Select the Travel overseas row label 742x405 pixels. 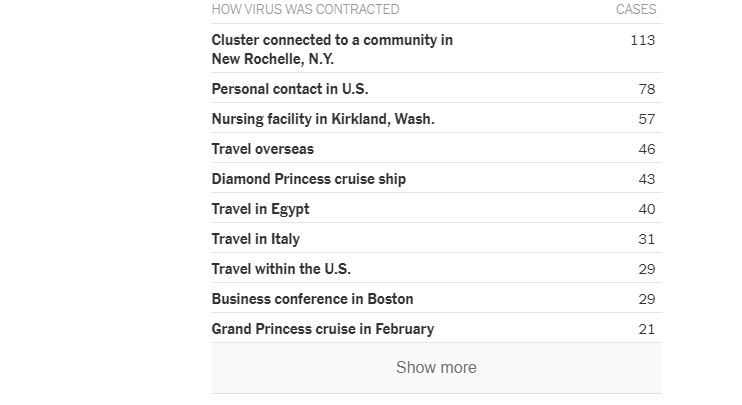coord(263,149)
